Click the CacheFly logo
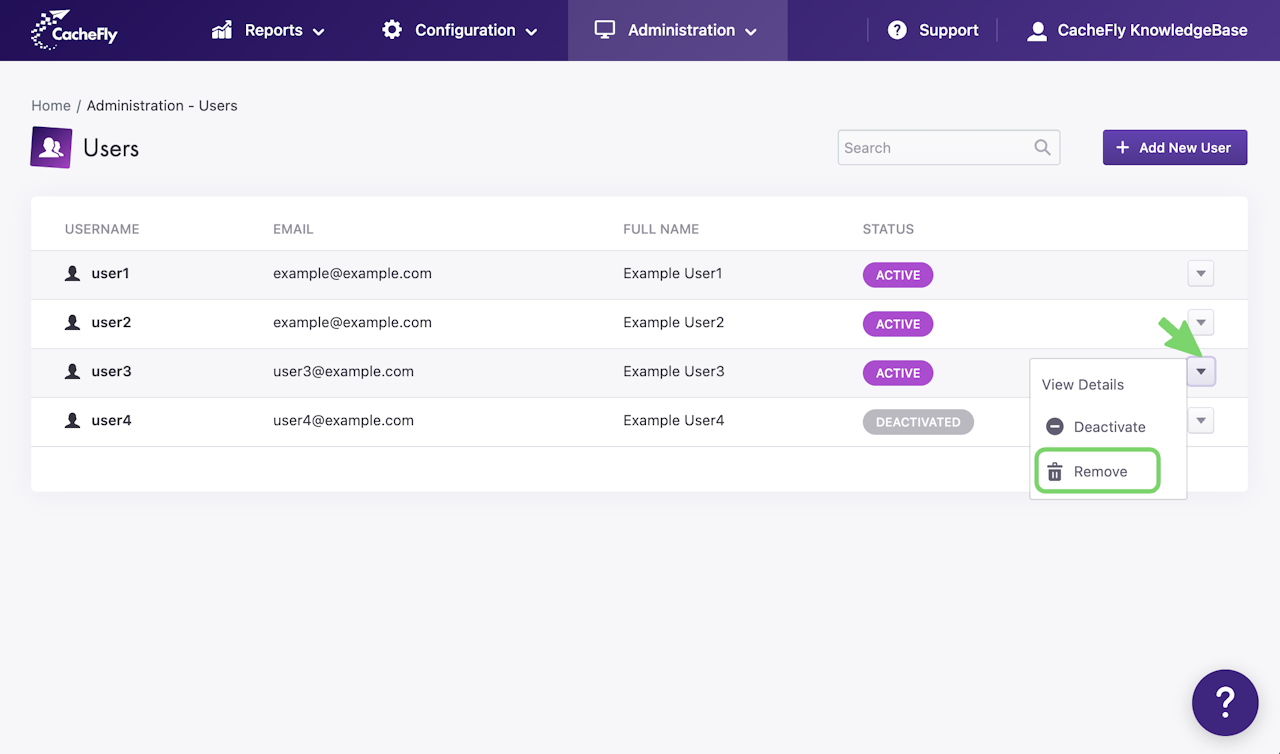1280x754 pixels. [74, 30]
